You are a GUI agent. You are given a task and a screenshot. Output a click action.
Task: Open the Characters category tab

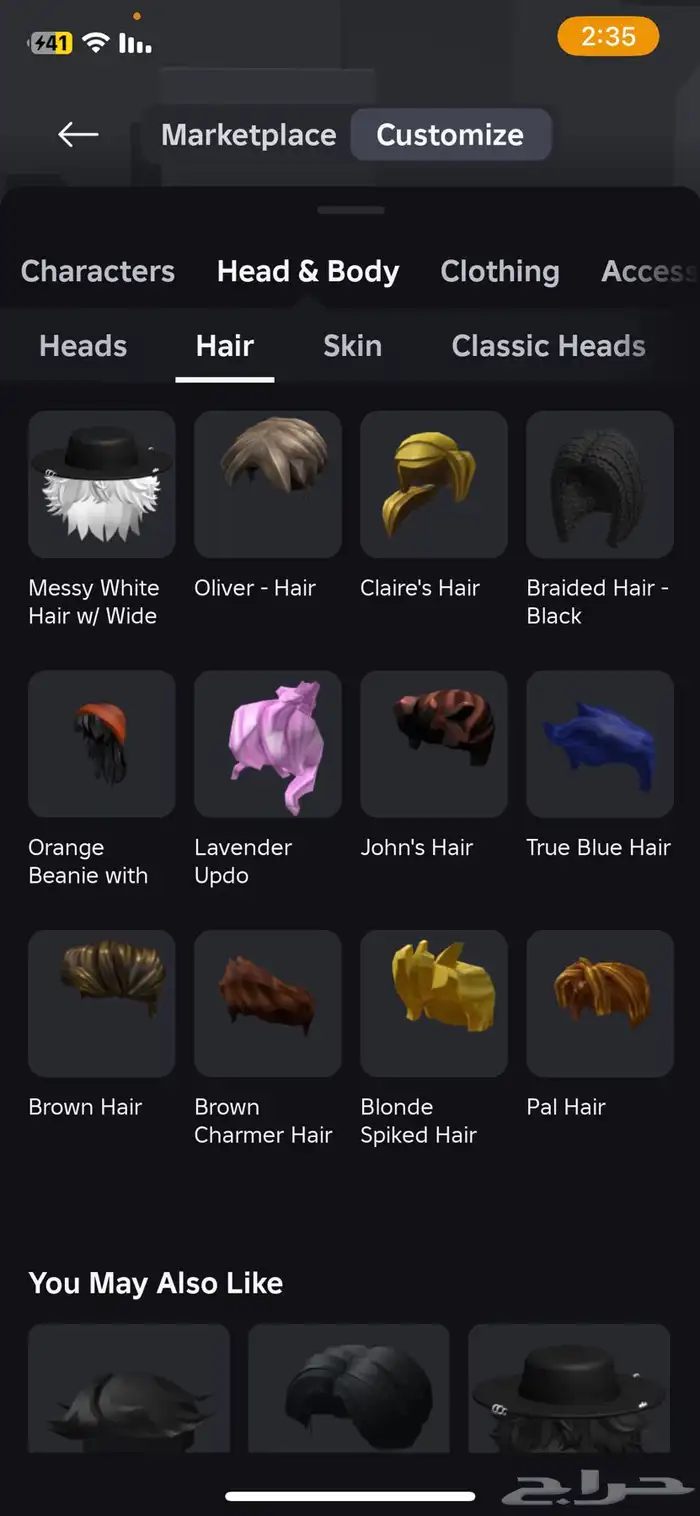pos(98,271)
